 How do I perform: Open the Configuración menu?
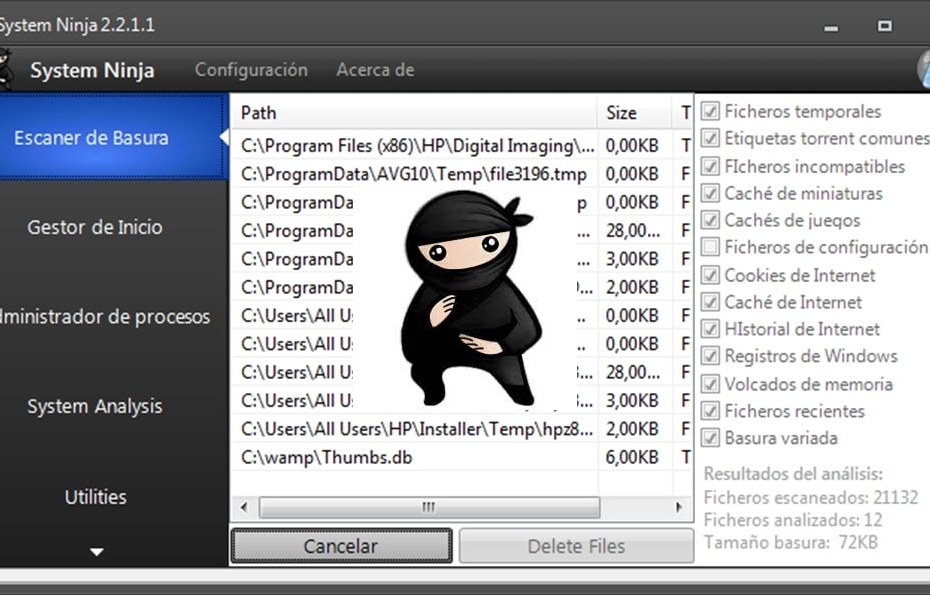pos(251,69)
